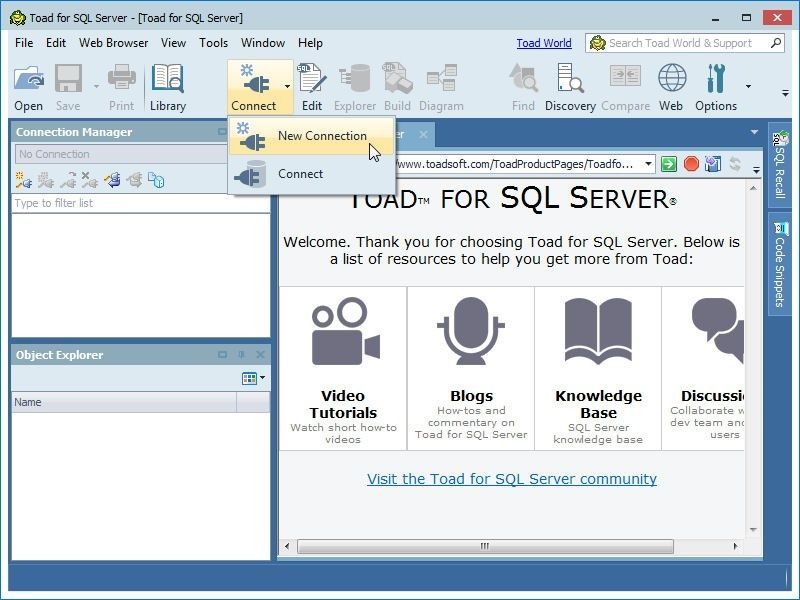Click the Video Tutorials heading
This screenshot has height=600, width=800.
(343, 404)
